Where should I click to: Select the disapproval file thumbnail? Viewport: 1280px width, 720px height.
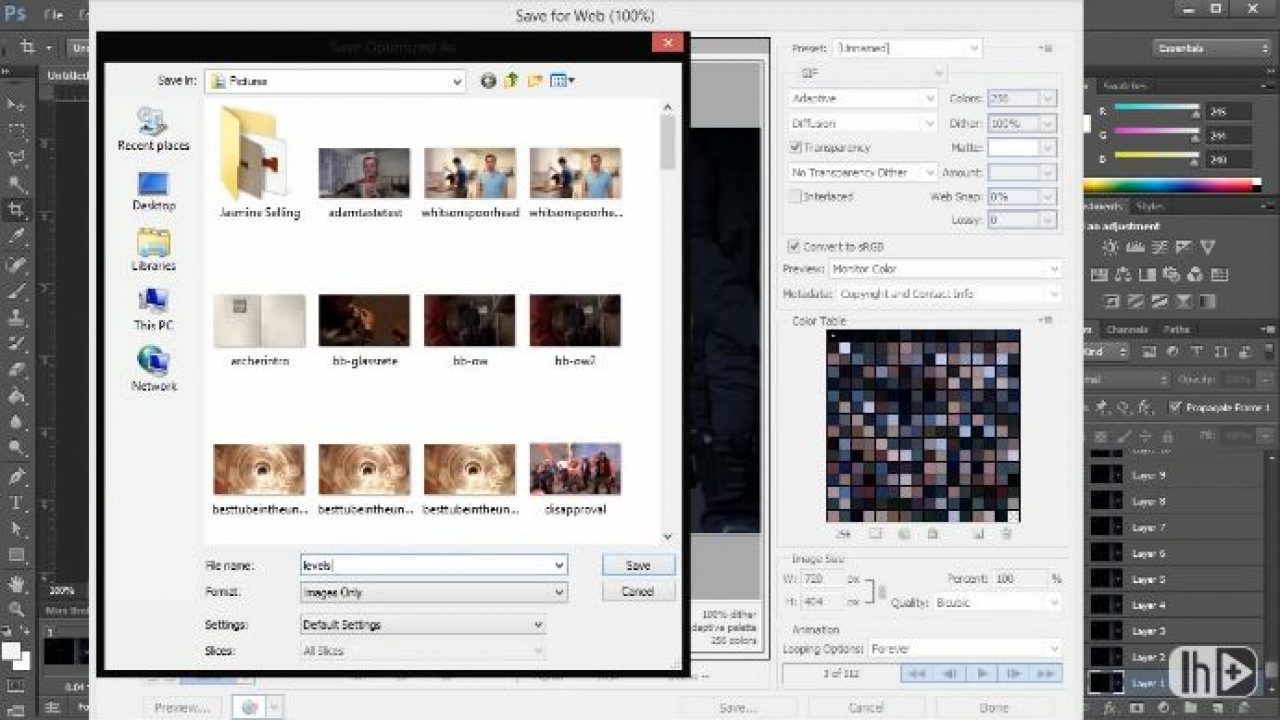[575, 467]
